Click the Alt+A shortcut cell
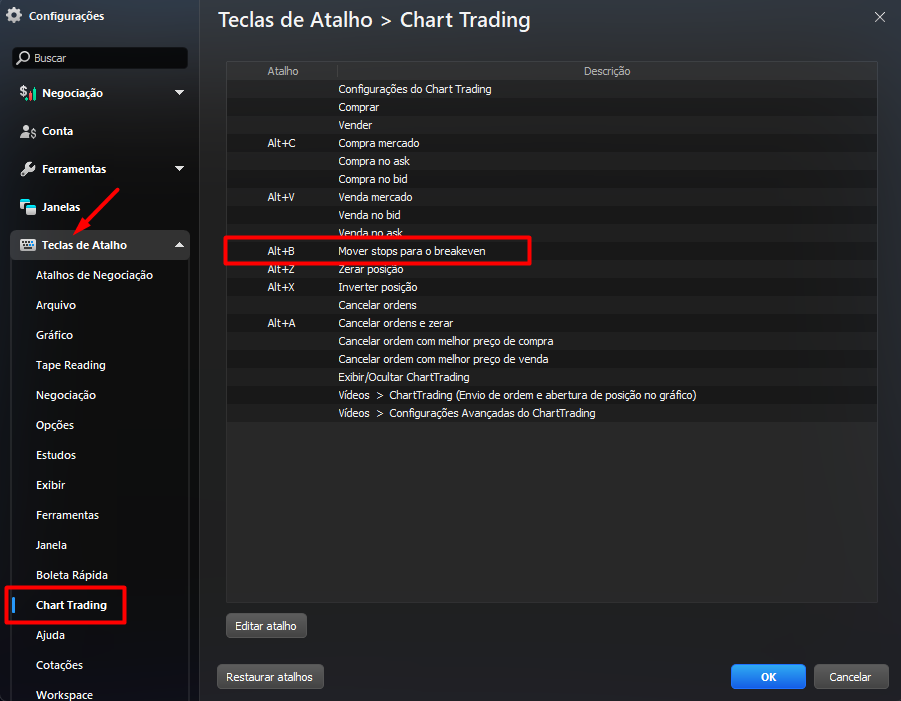The image size is (901, 701). tap(282, 323)
